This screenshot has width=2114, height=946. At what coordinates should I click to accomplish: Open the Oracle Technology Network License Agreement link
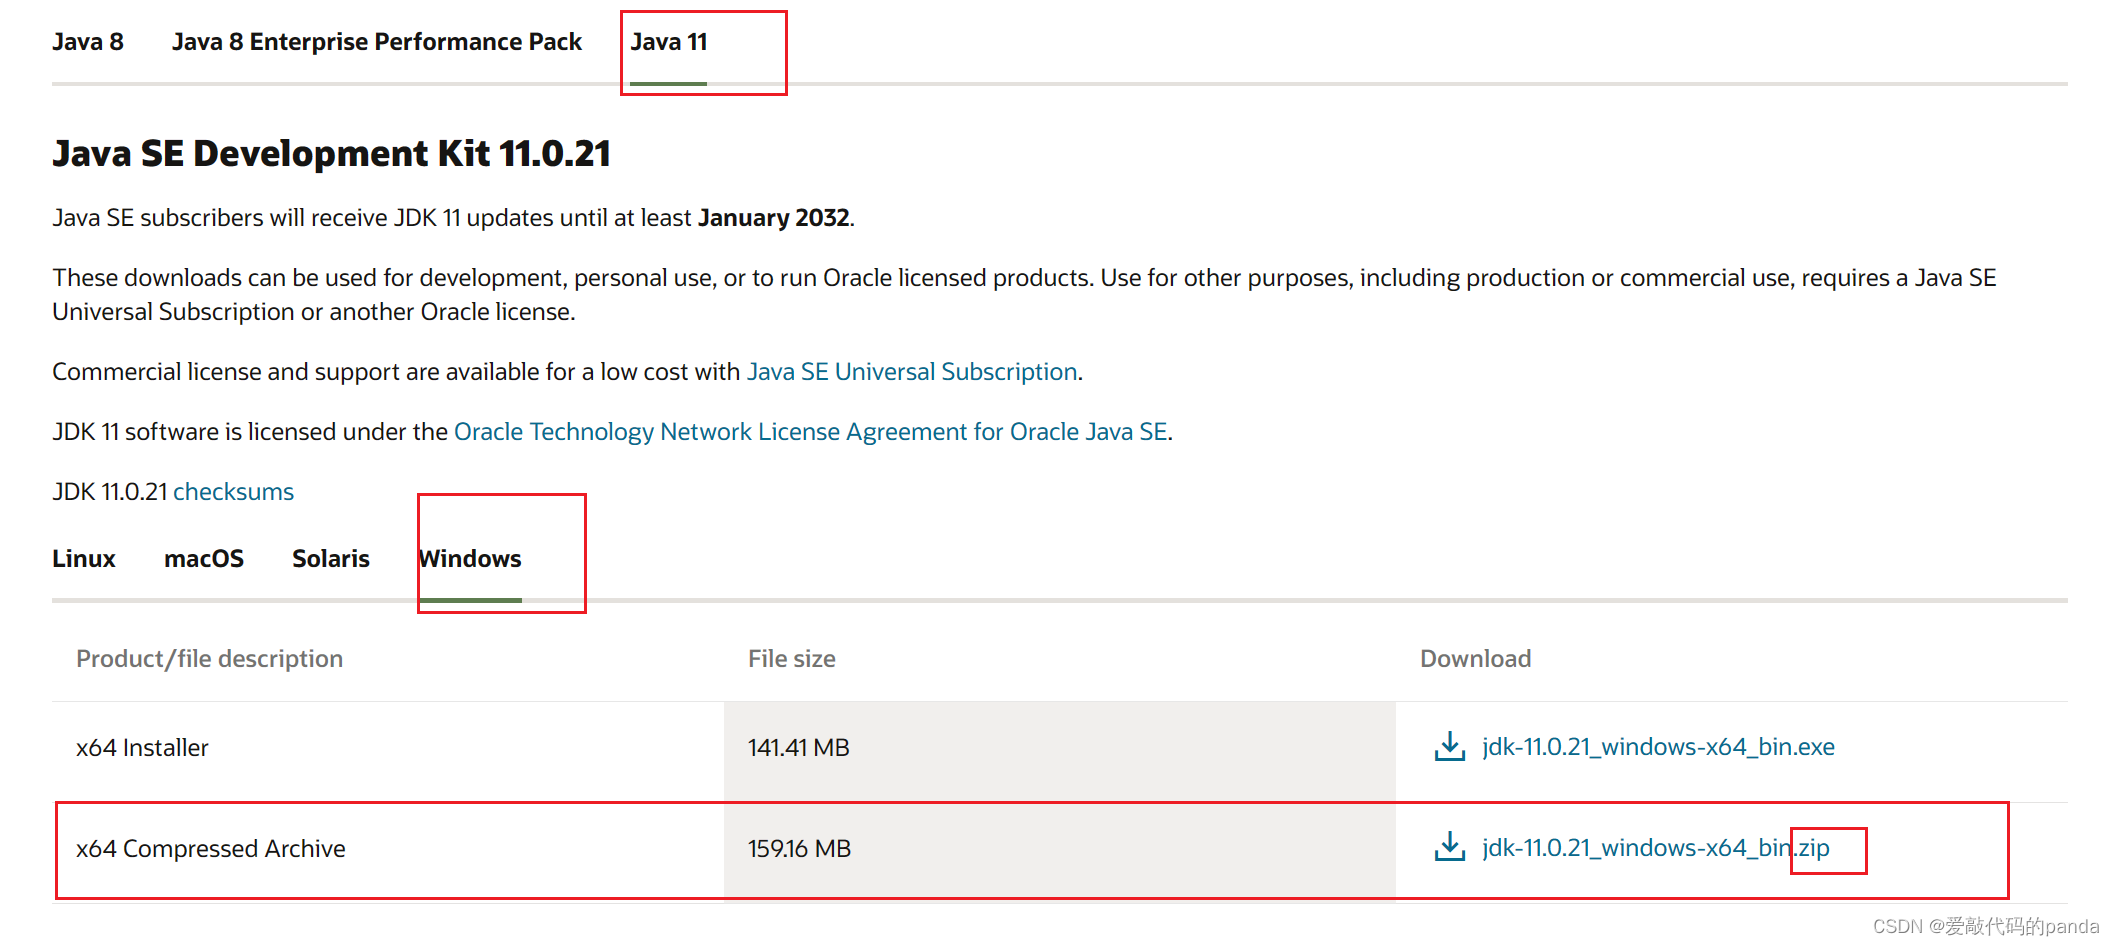(x=811, y=432)
